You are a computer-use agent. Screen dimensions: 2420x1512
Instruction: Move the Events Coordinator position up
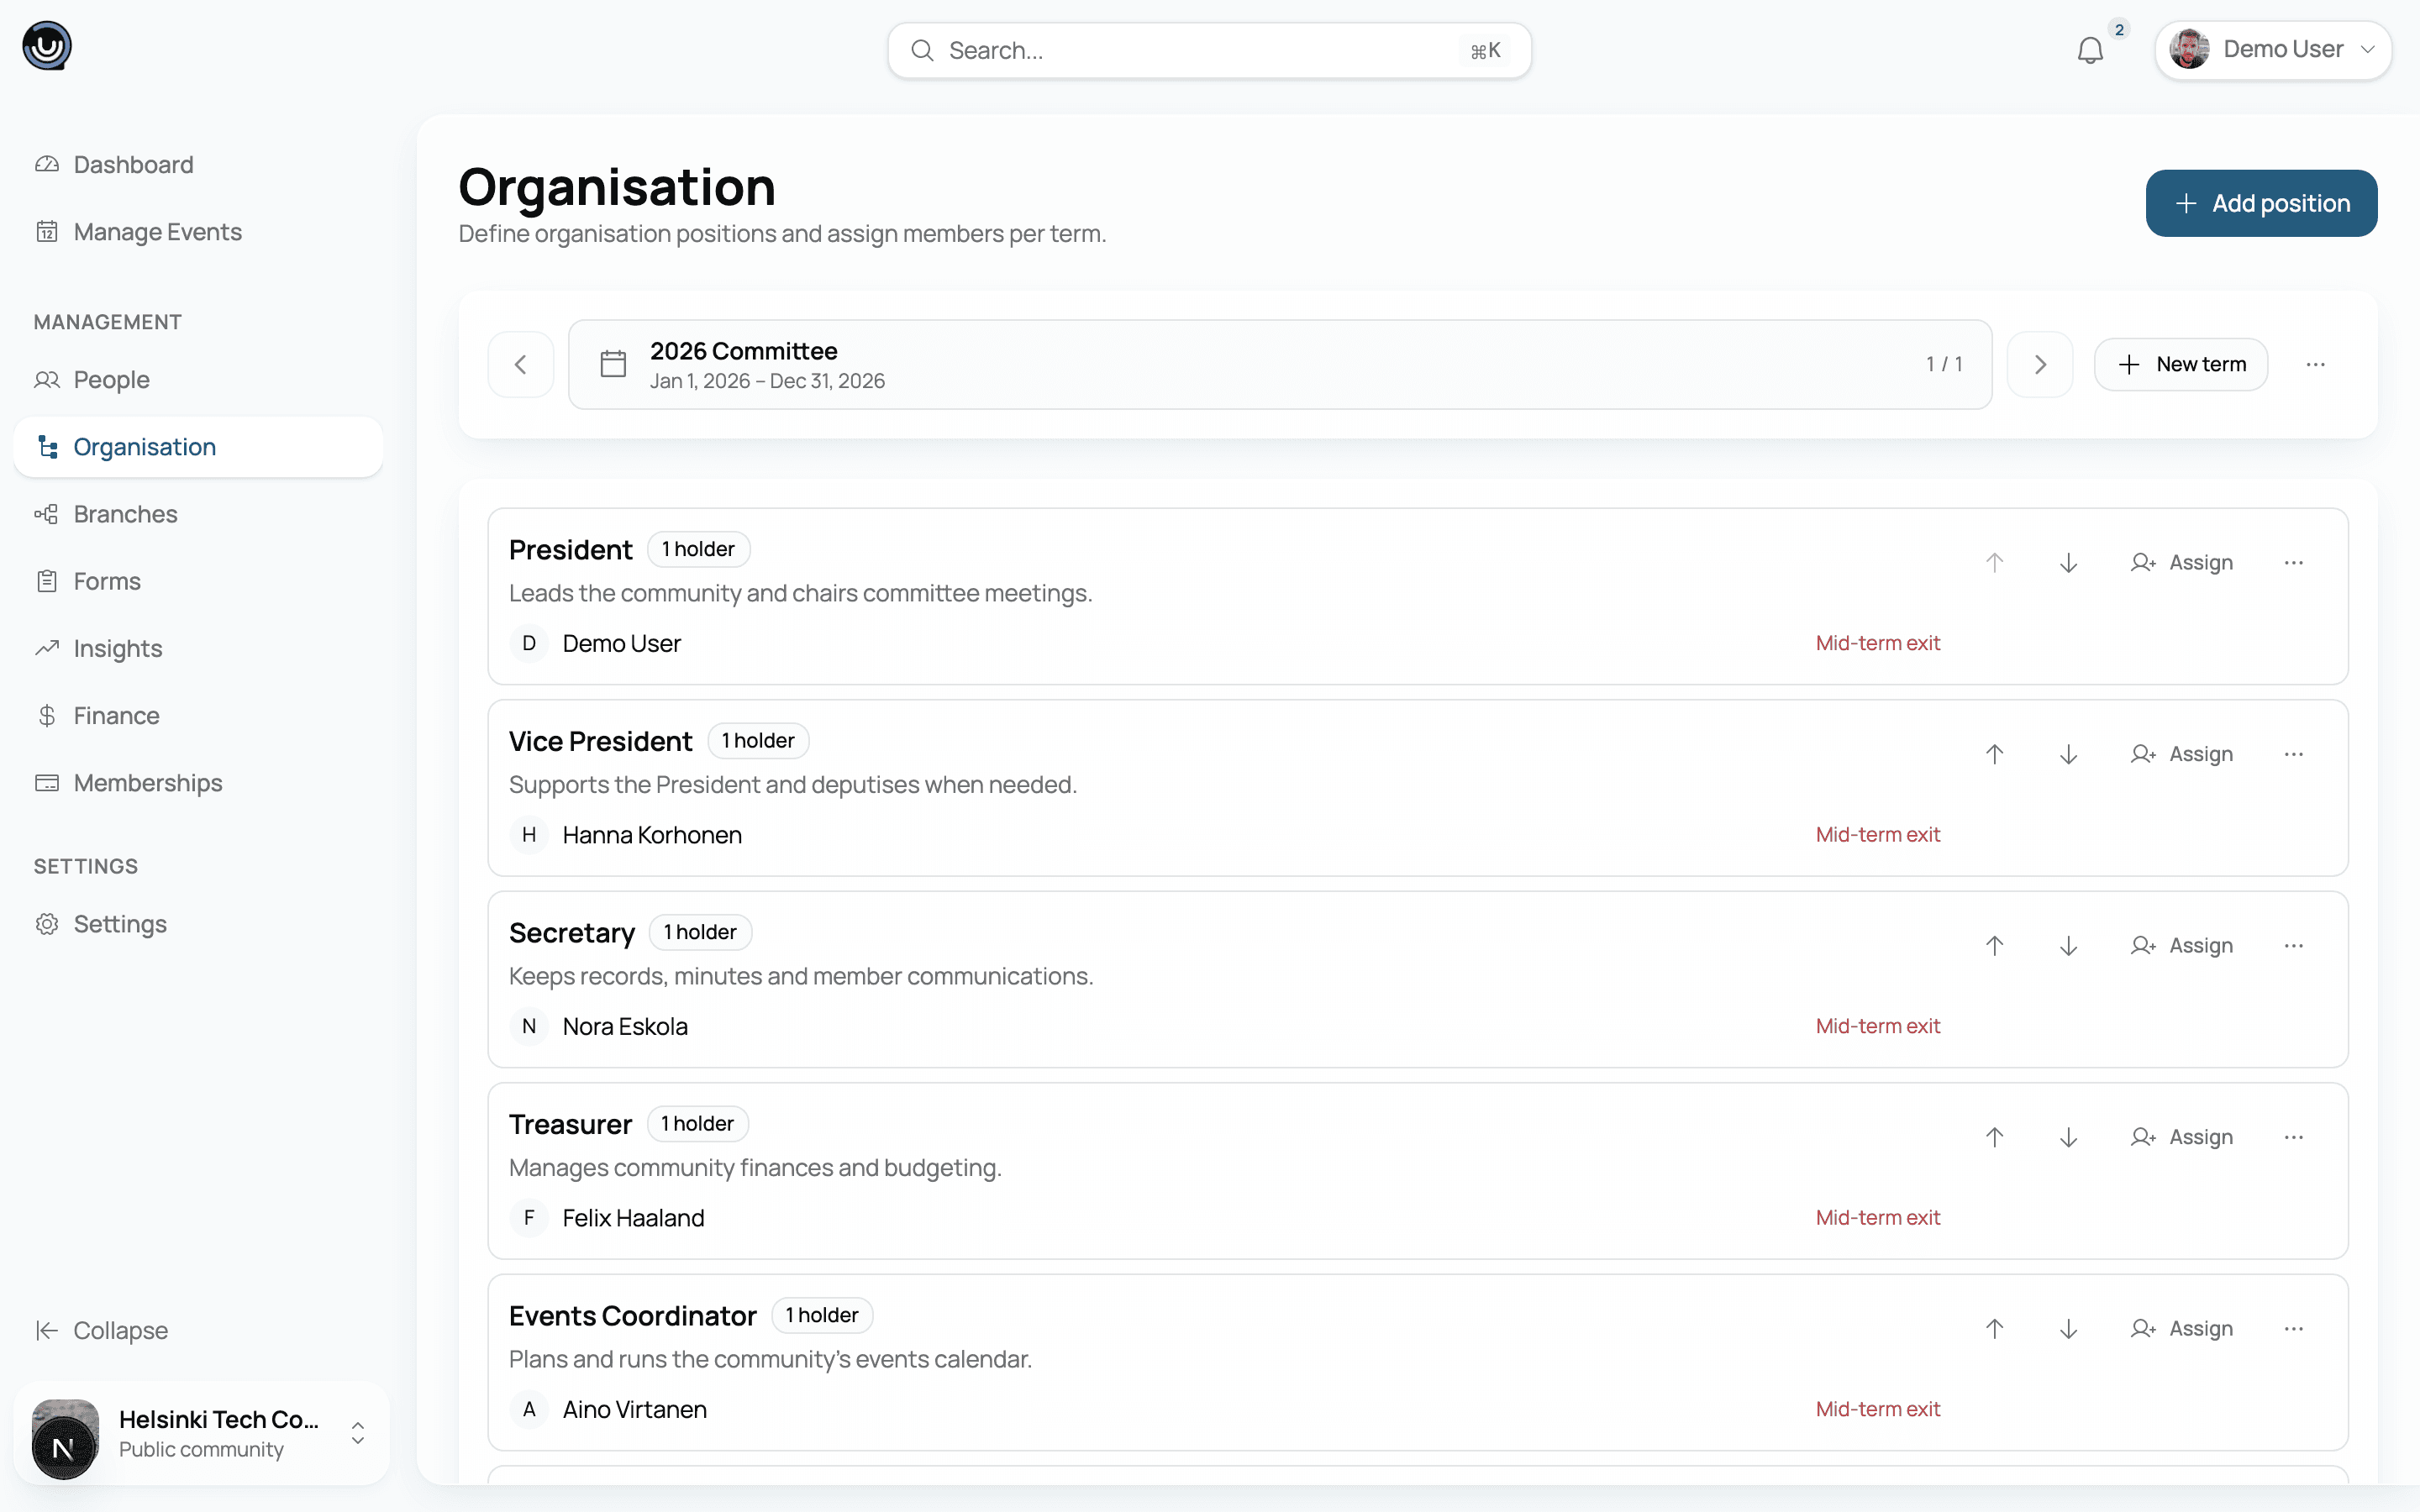click(1994, 1329)
